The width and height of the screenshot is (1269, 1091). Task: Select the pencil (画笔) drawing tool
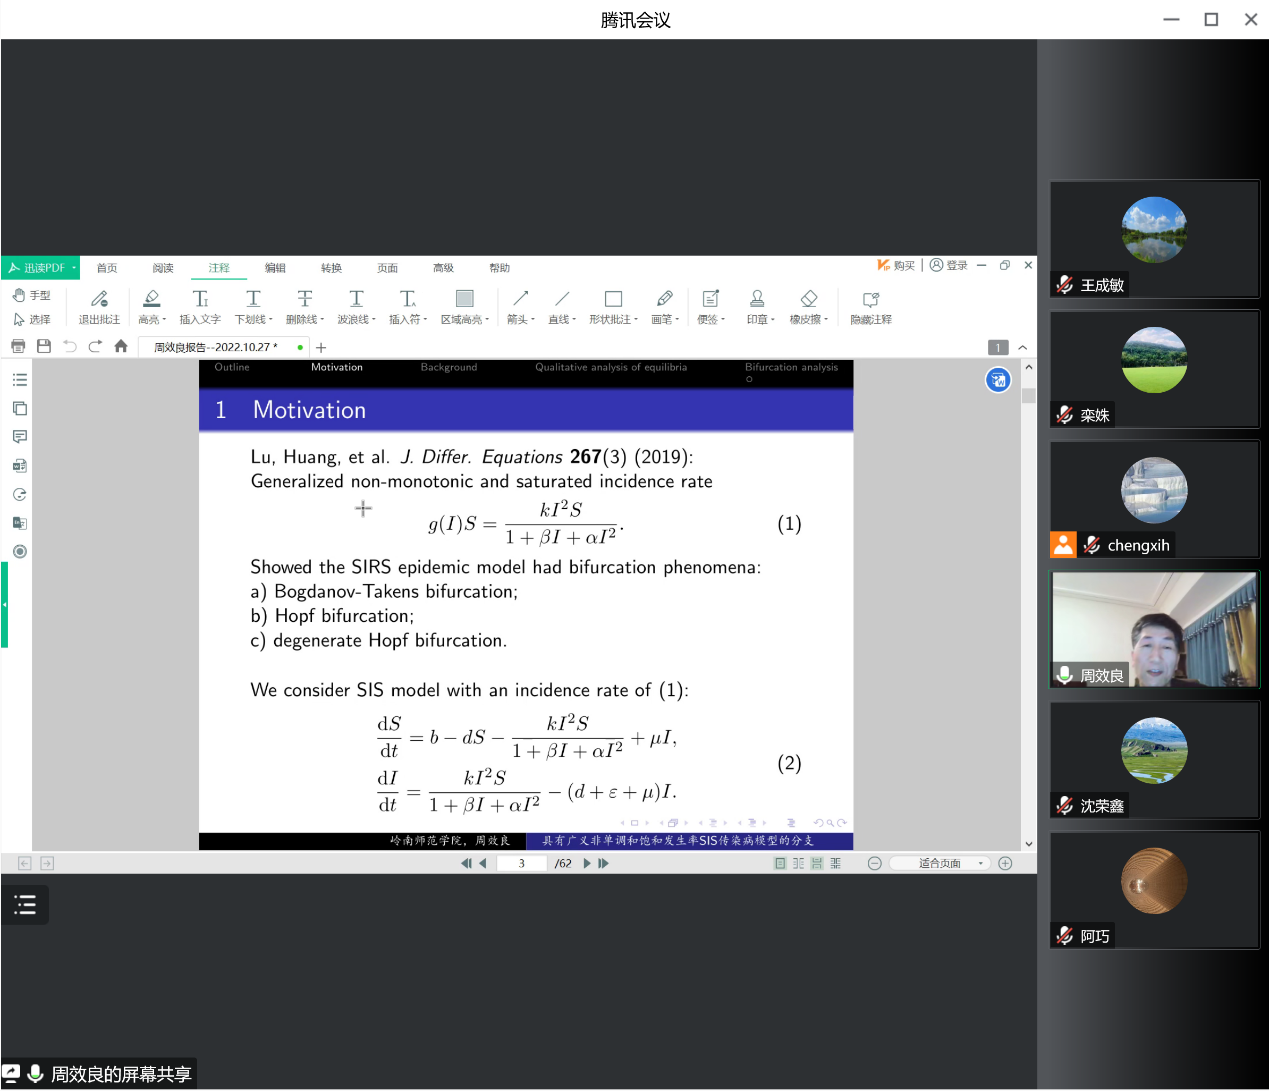pyautogui.click(x=664, y=299)
